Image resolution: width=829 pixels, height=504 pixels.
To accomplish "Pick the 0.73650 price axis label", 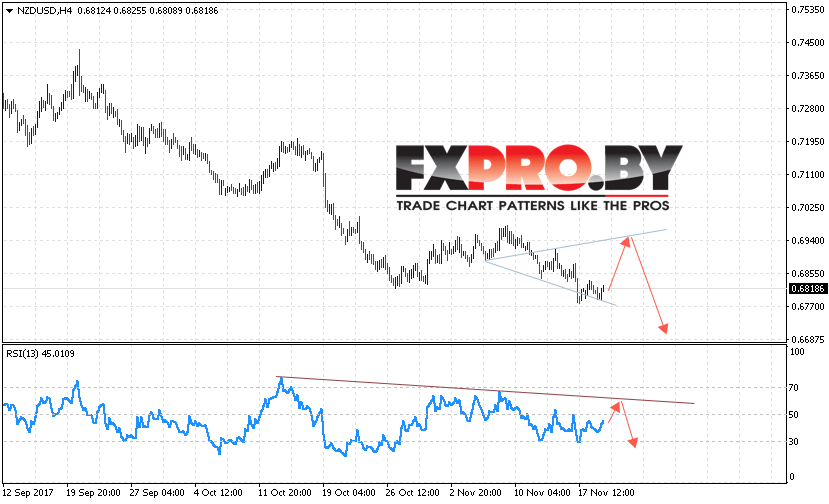I will pos(808,76).
